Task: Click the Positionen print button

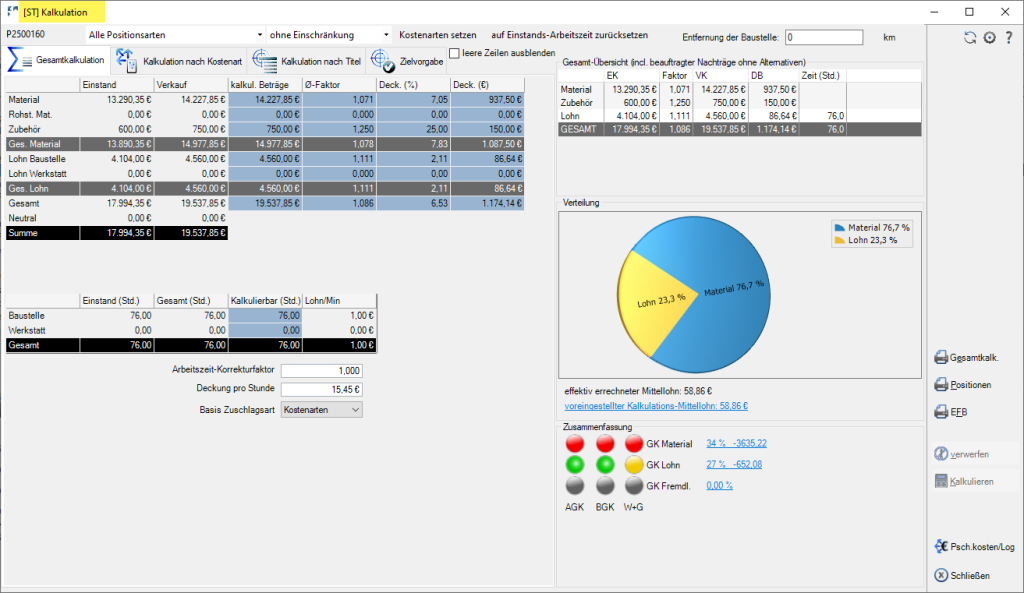Action: point(941,385)
